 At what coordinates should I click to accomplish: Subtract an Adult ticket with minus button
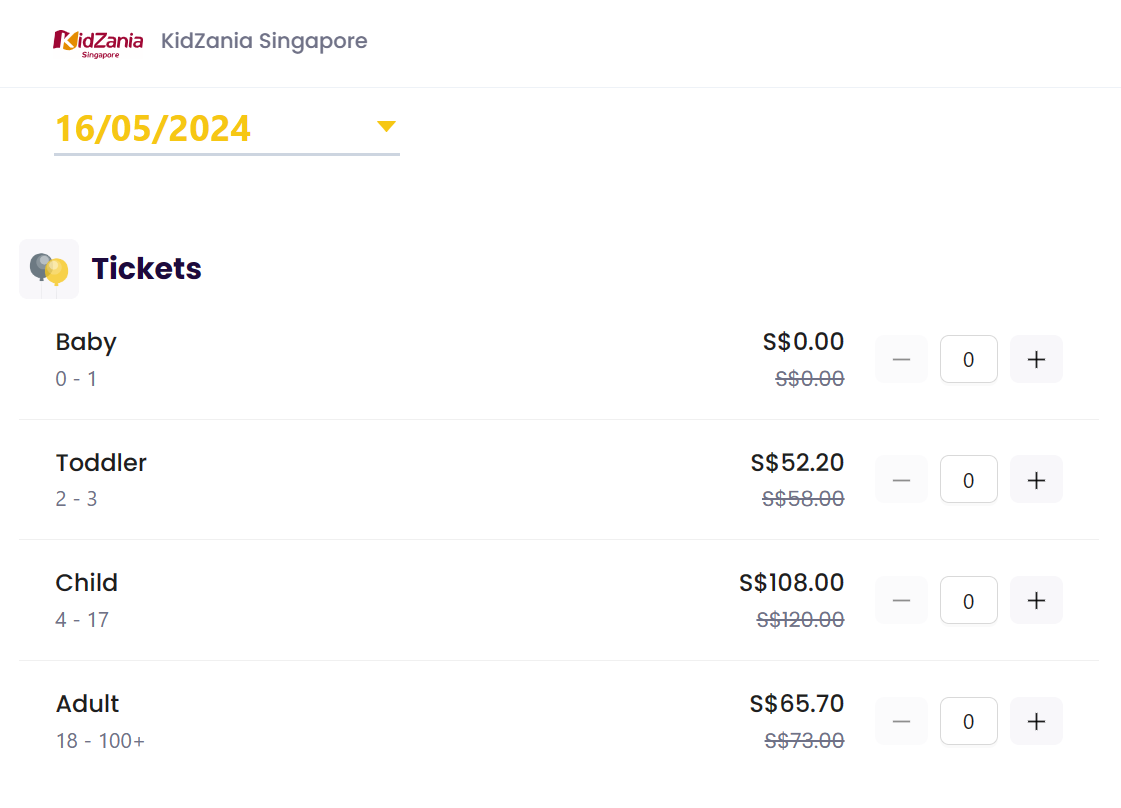click(902, 721)
